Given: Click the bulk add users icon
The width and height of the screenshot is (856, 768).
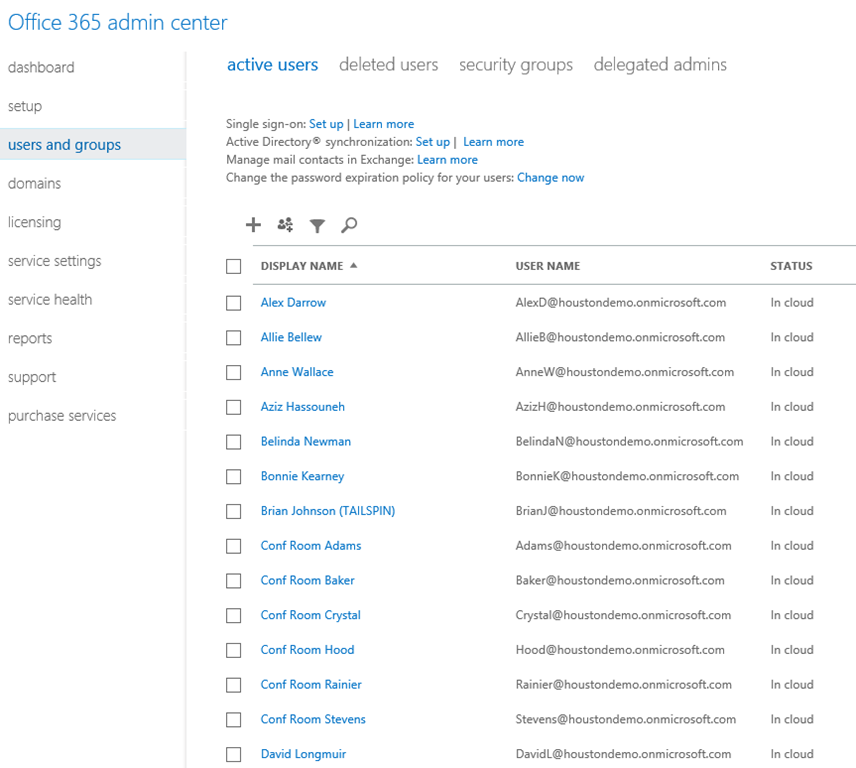Looking at the screenshot, I should point(285,224).
